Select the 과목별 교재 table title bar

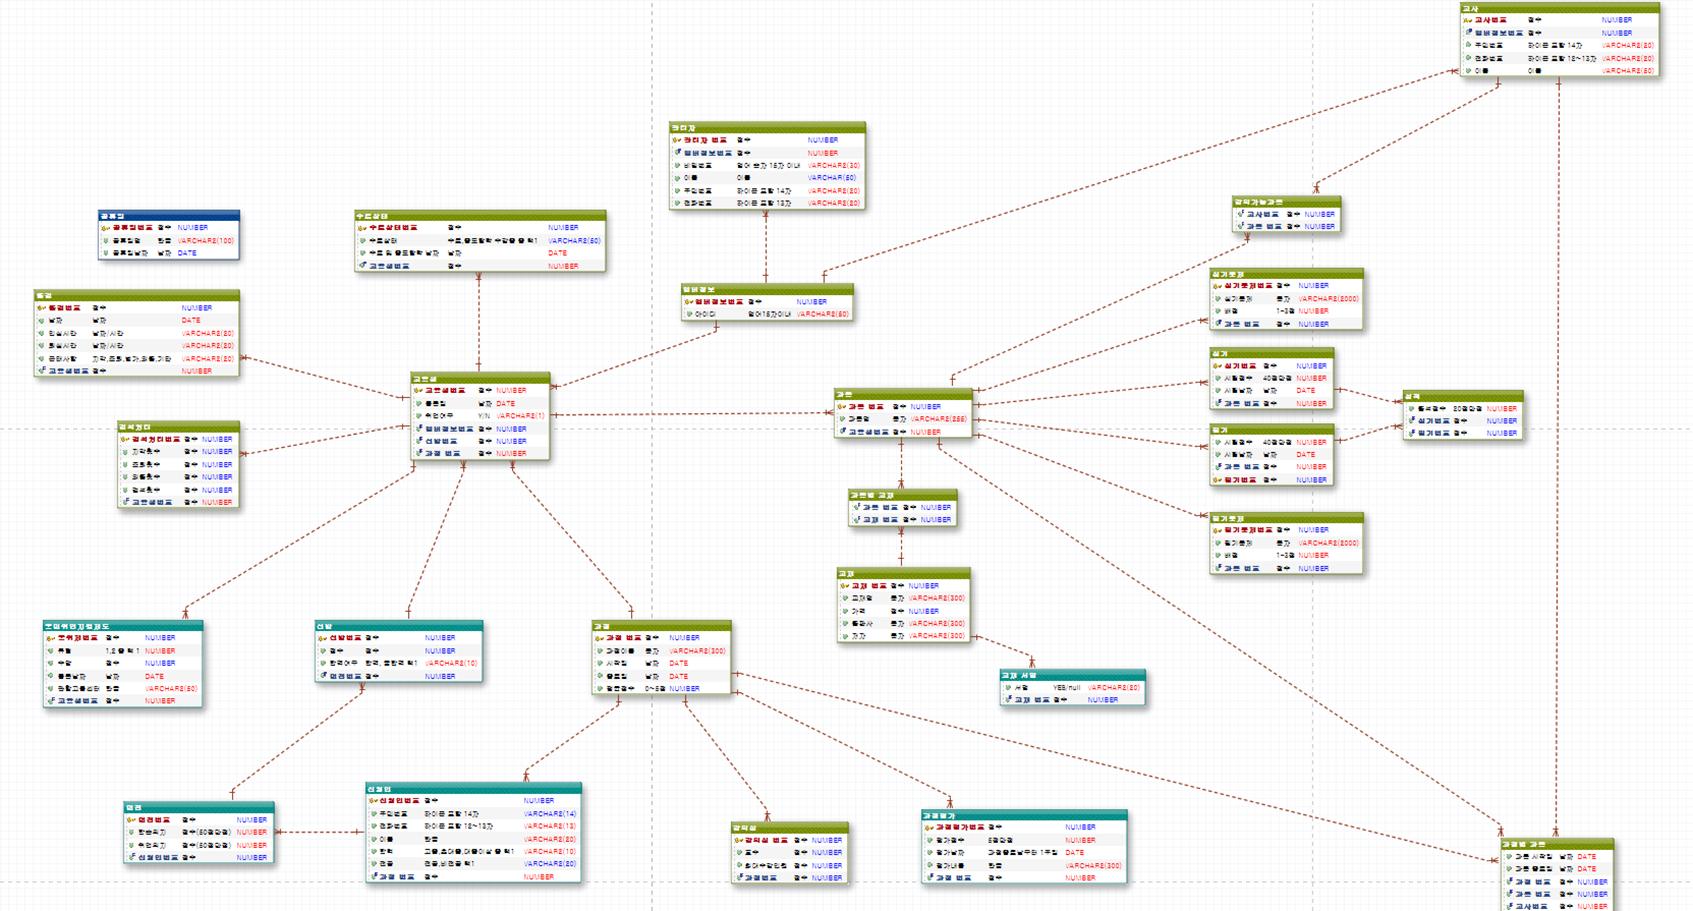coord(902,495)
